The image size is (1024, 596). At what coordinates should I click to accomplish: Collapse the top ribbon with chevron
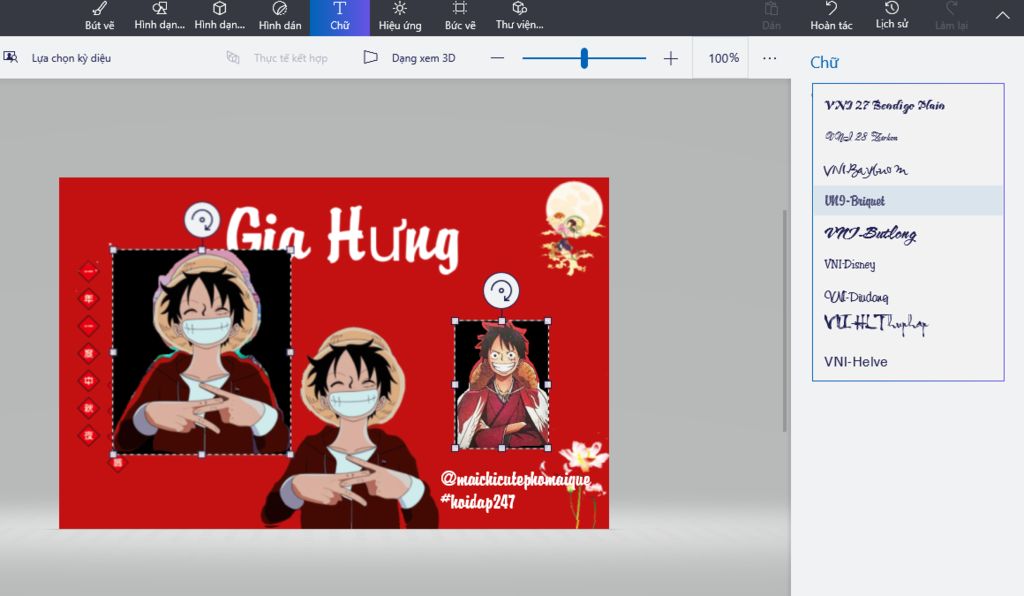pyautogui.click(x=1002, y=16)
